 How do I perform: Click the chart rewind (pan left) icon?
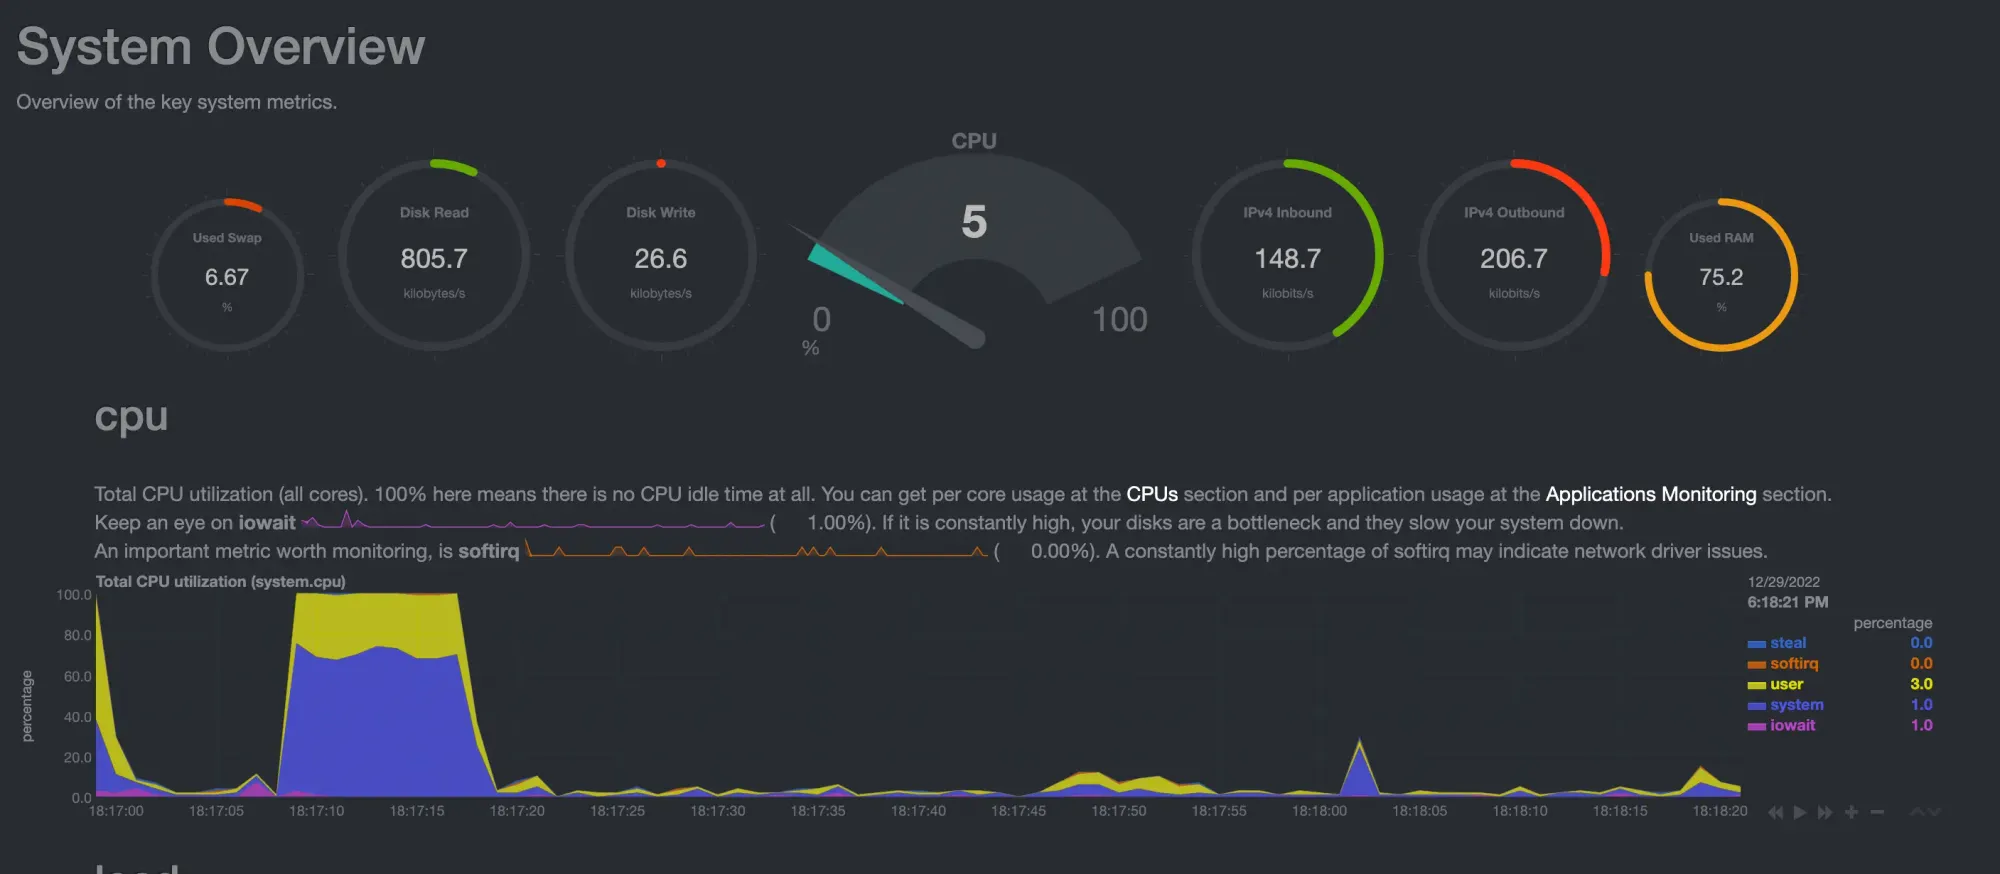click(1775, 812)
